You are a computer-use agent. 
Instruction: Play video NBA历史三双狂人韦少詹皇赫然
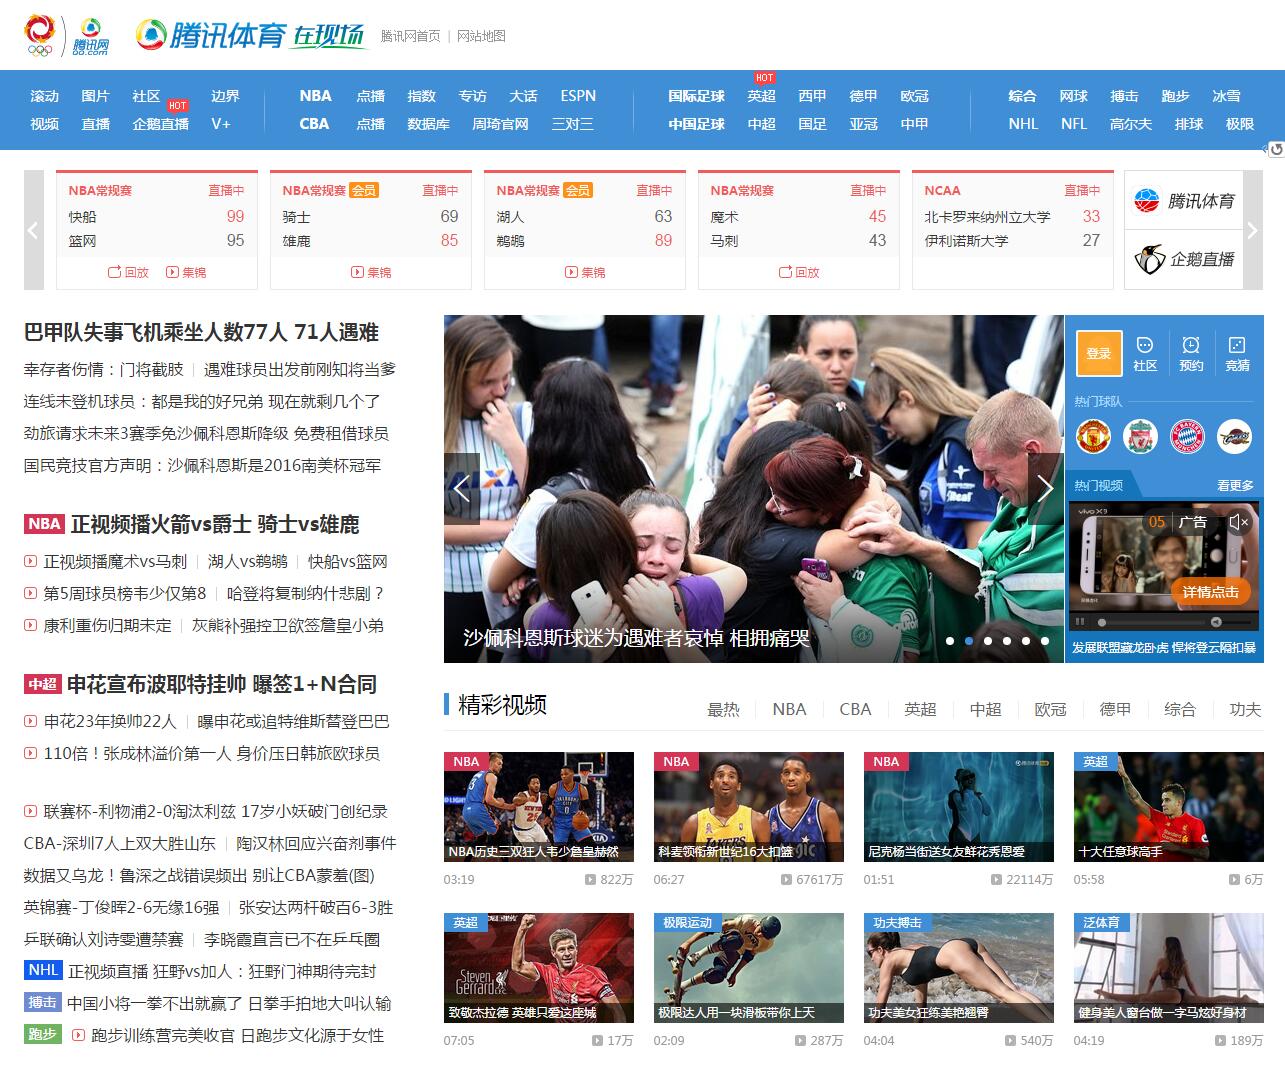pyautogui.click(x=539, y=807)
